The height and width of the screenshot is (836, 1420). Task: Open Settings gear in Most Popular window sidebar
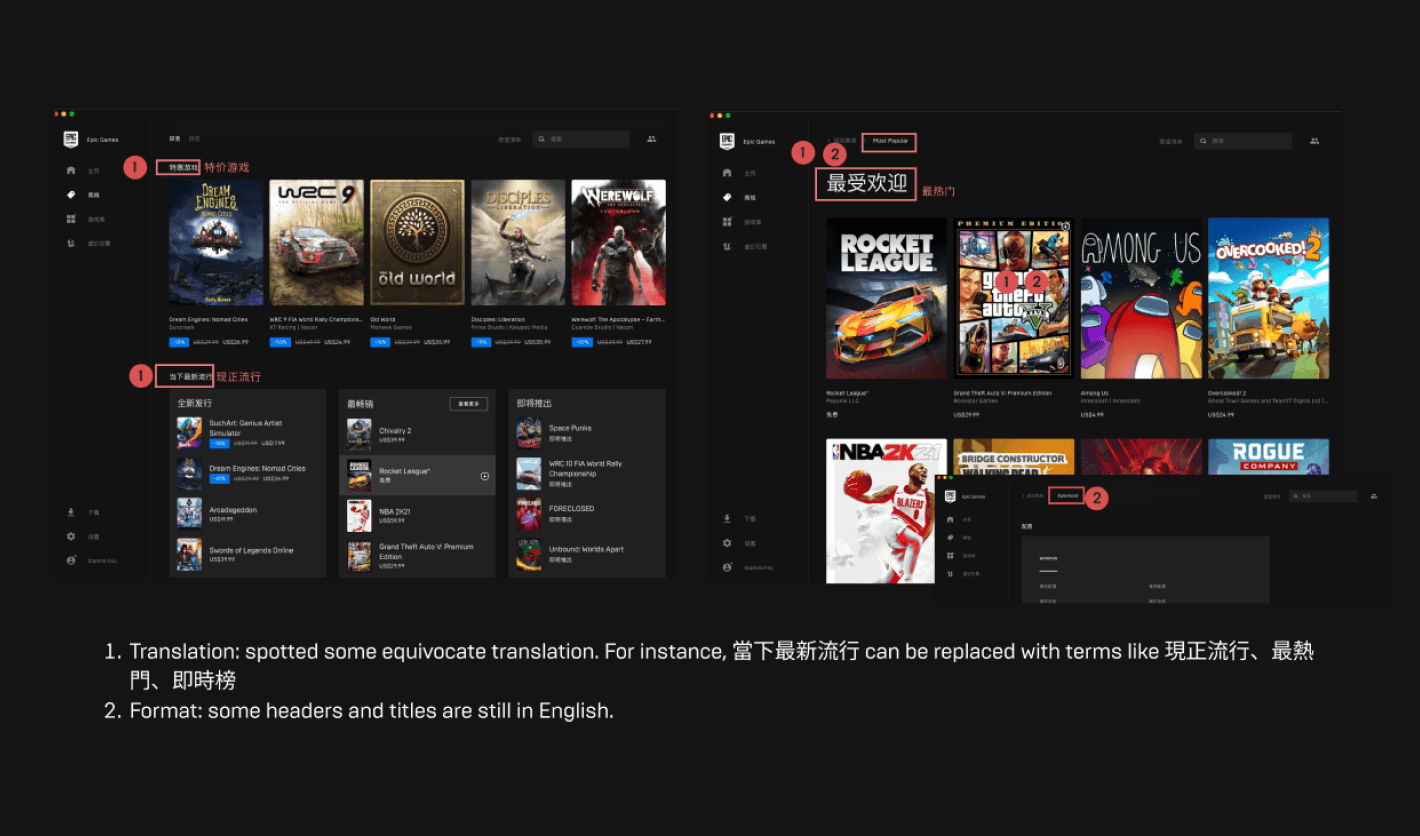[x=727, y=543]
